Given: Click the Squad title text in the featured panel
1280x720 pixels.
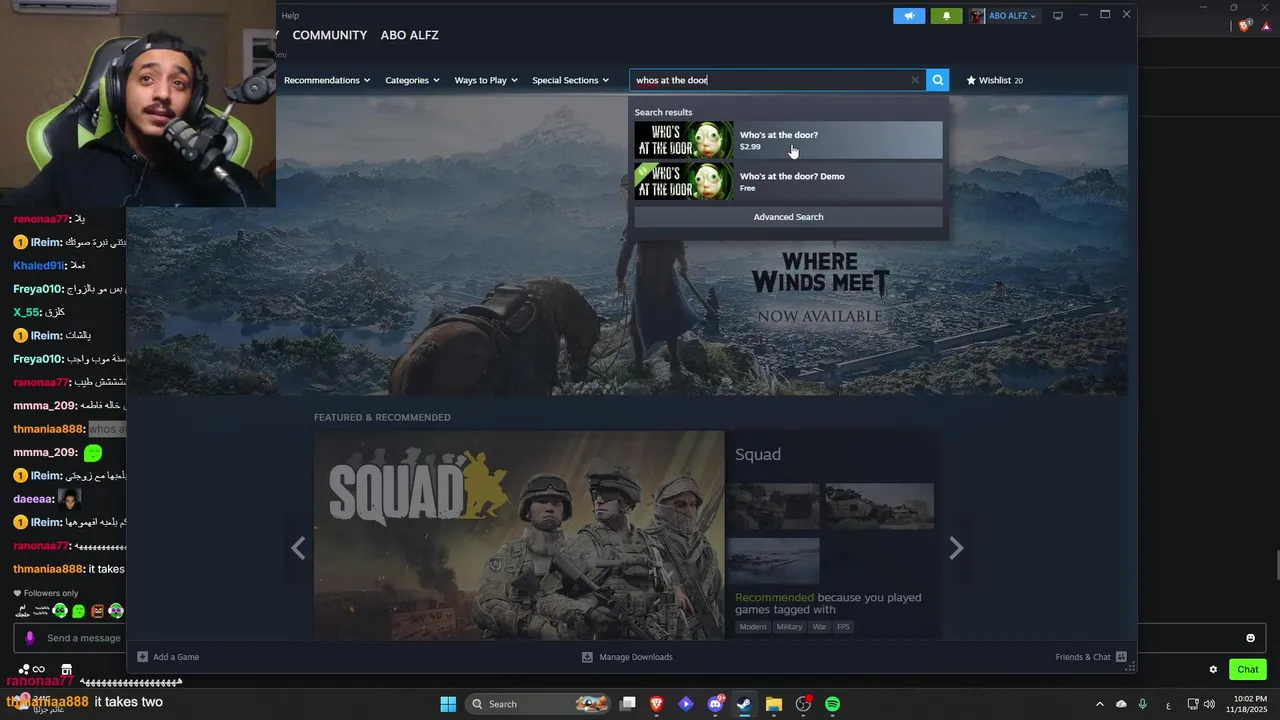Looking at the screenshot, I should click(x=758, y=454).
